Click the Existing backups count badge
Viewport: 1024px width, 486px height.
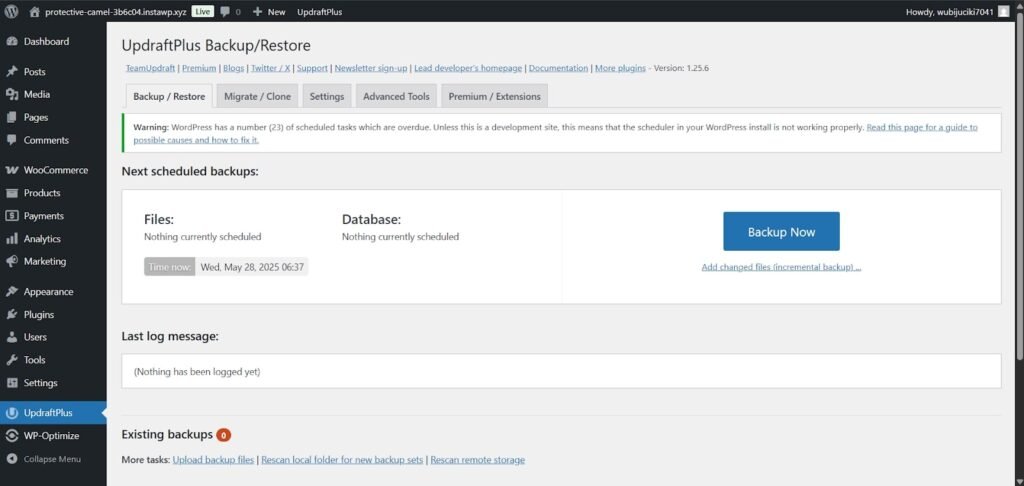coord(224,435)
